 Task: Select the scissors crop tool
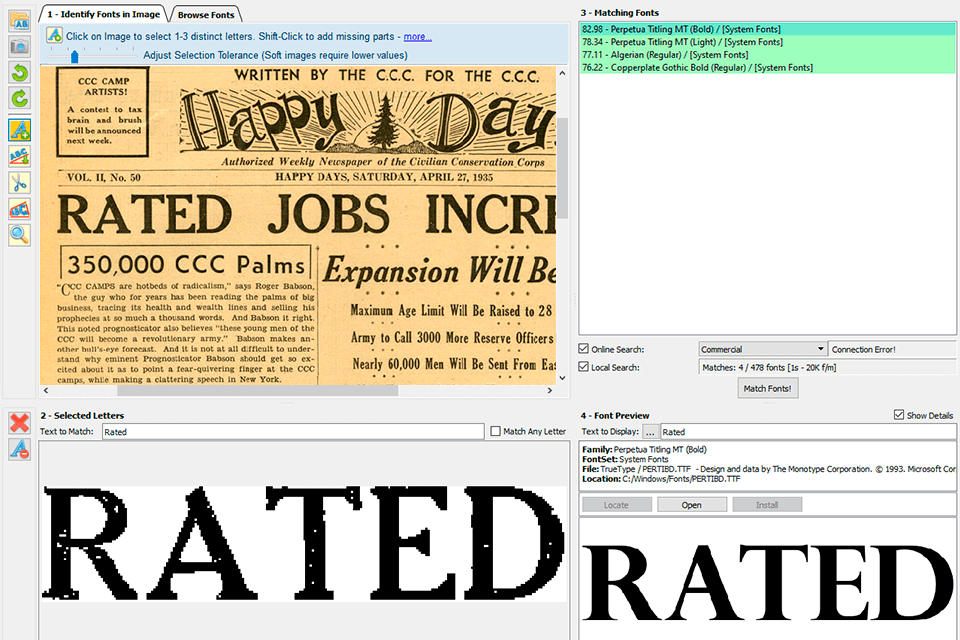tap(19, 182)
